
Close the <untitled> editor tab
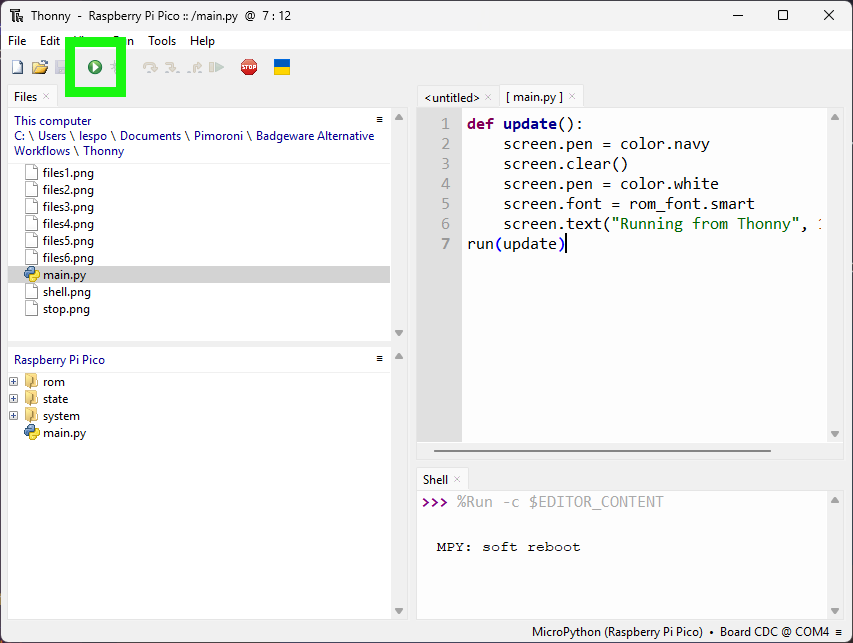488,97
